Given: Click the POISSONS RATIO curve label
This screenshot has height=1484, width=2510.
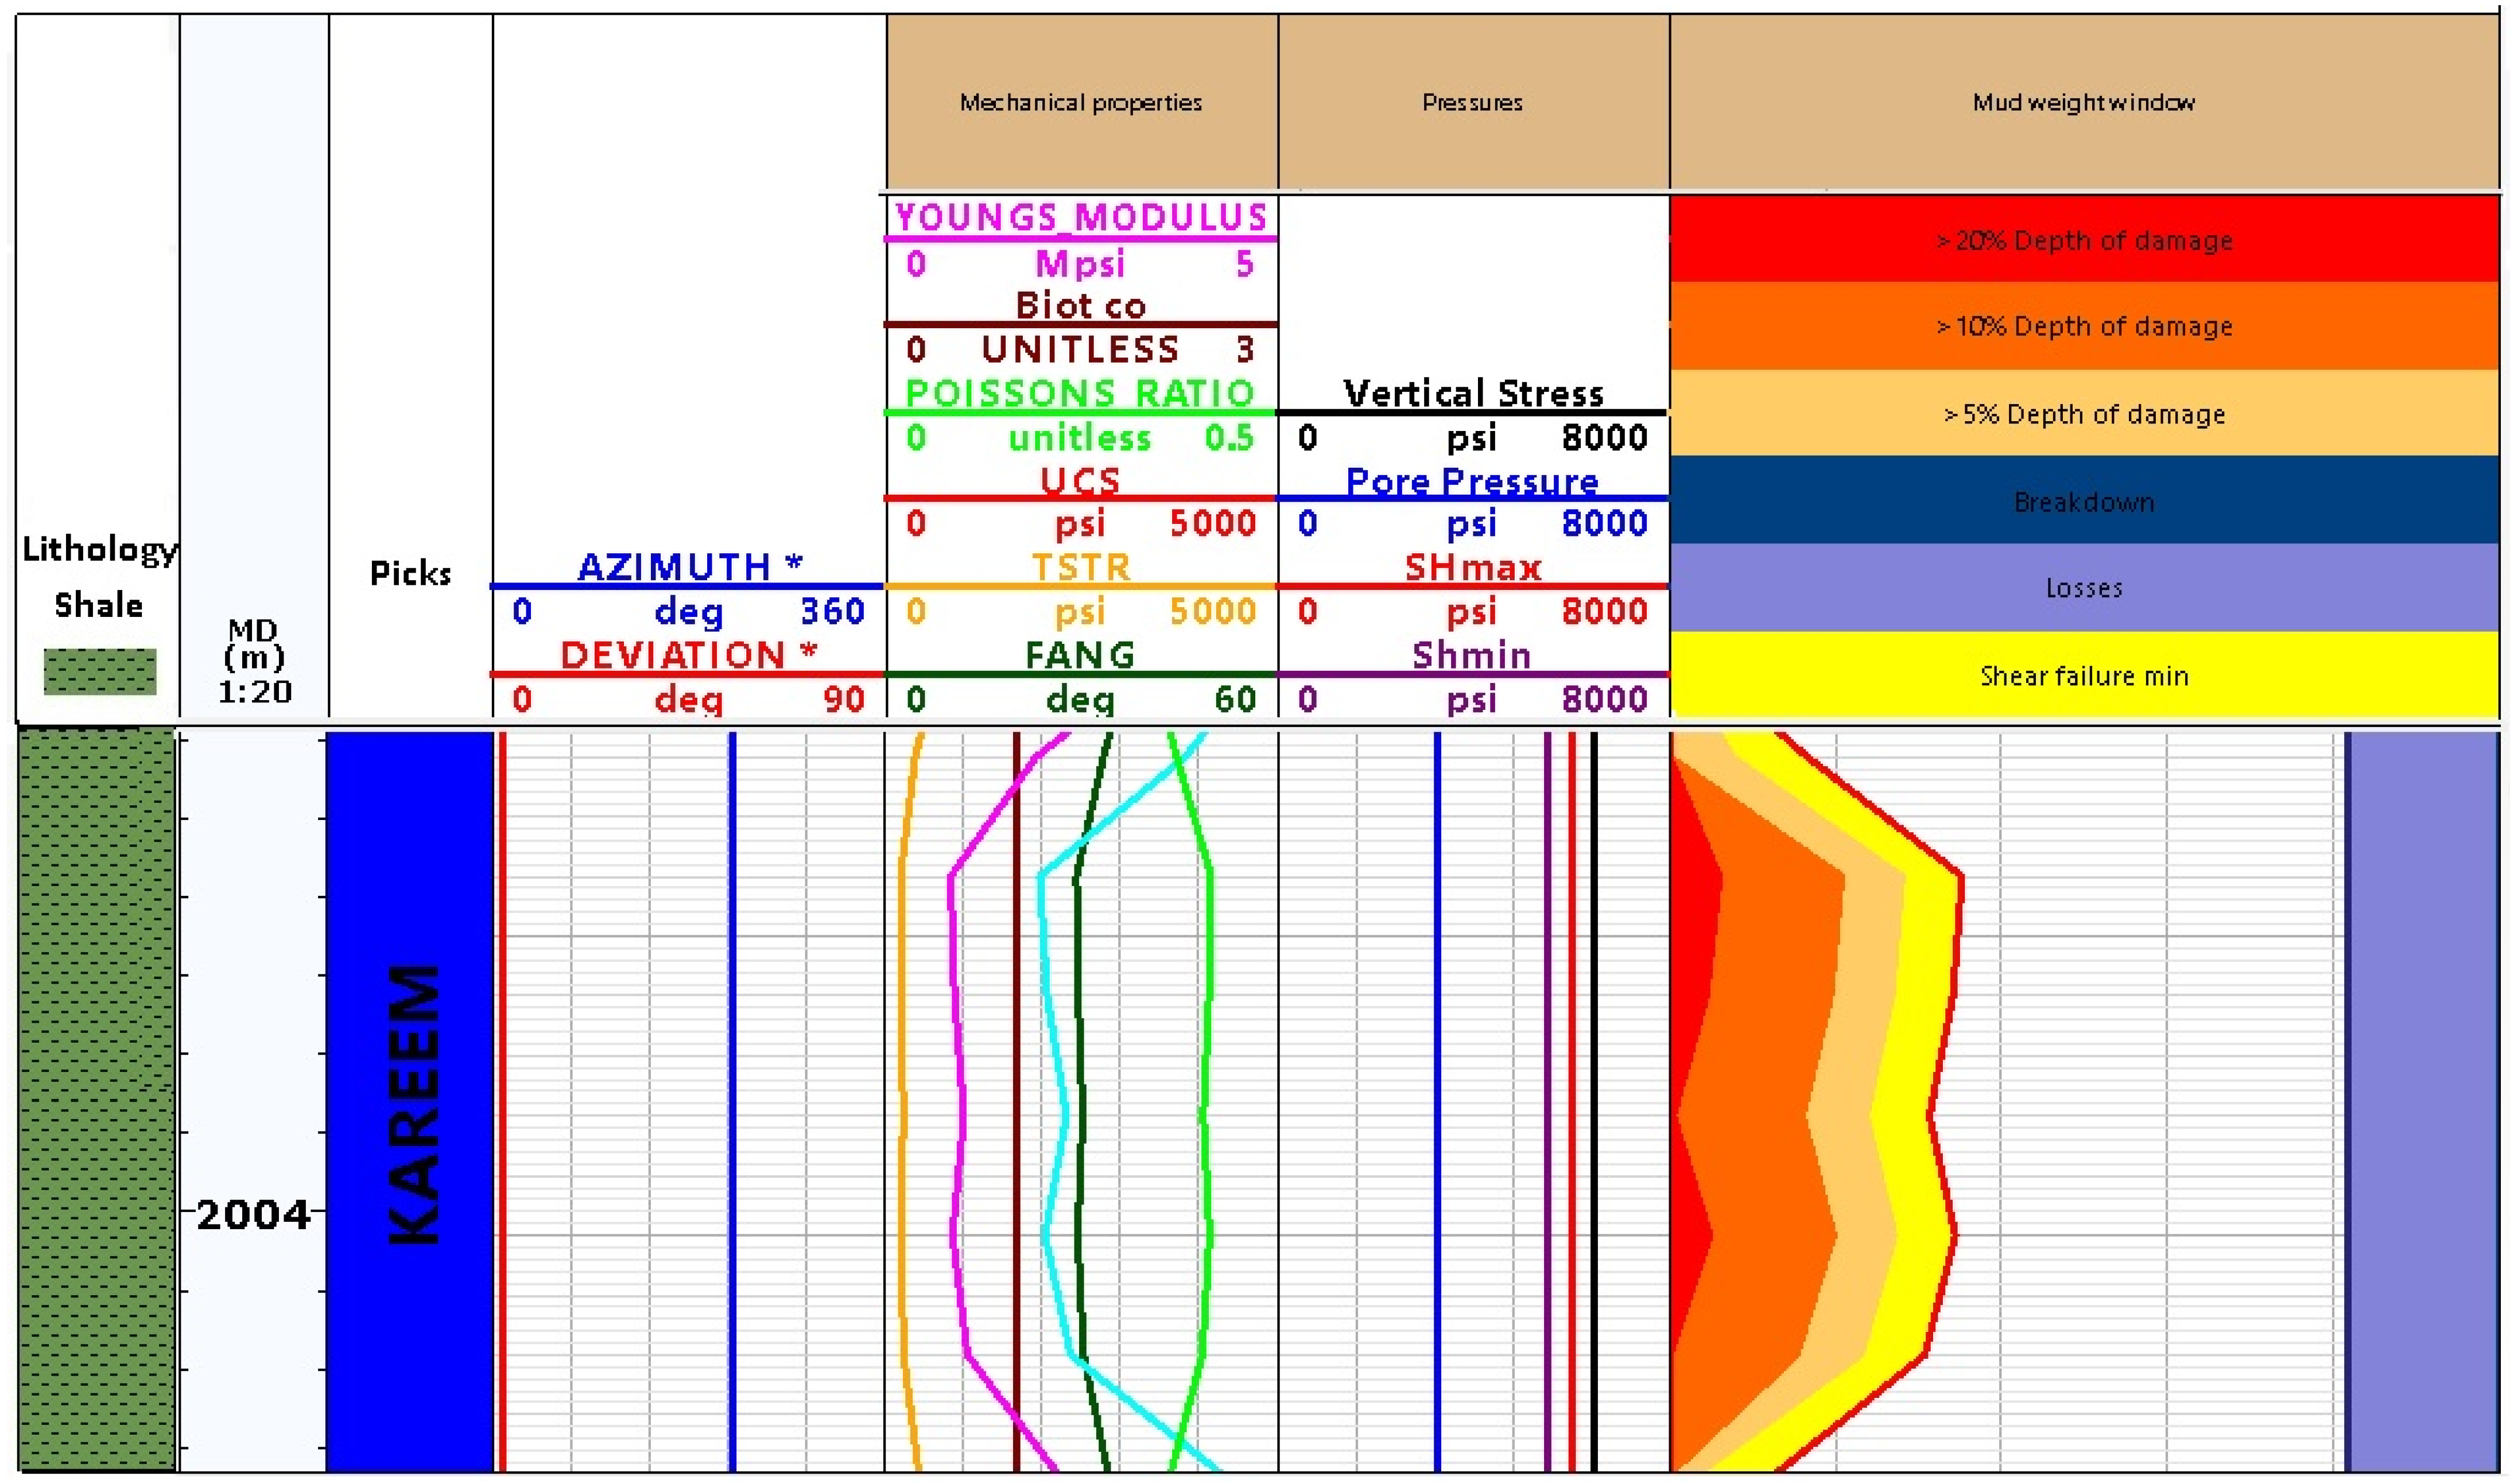Looking at the screenshot, I should 1080,392.
